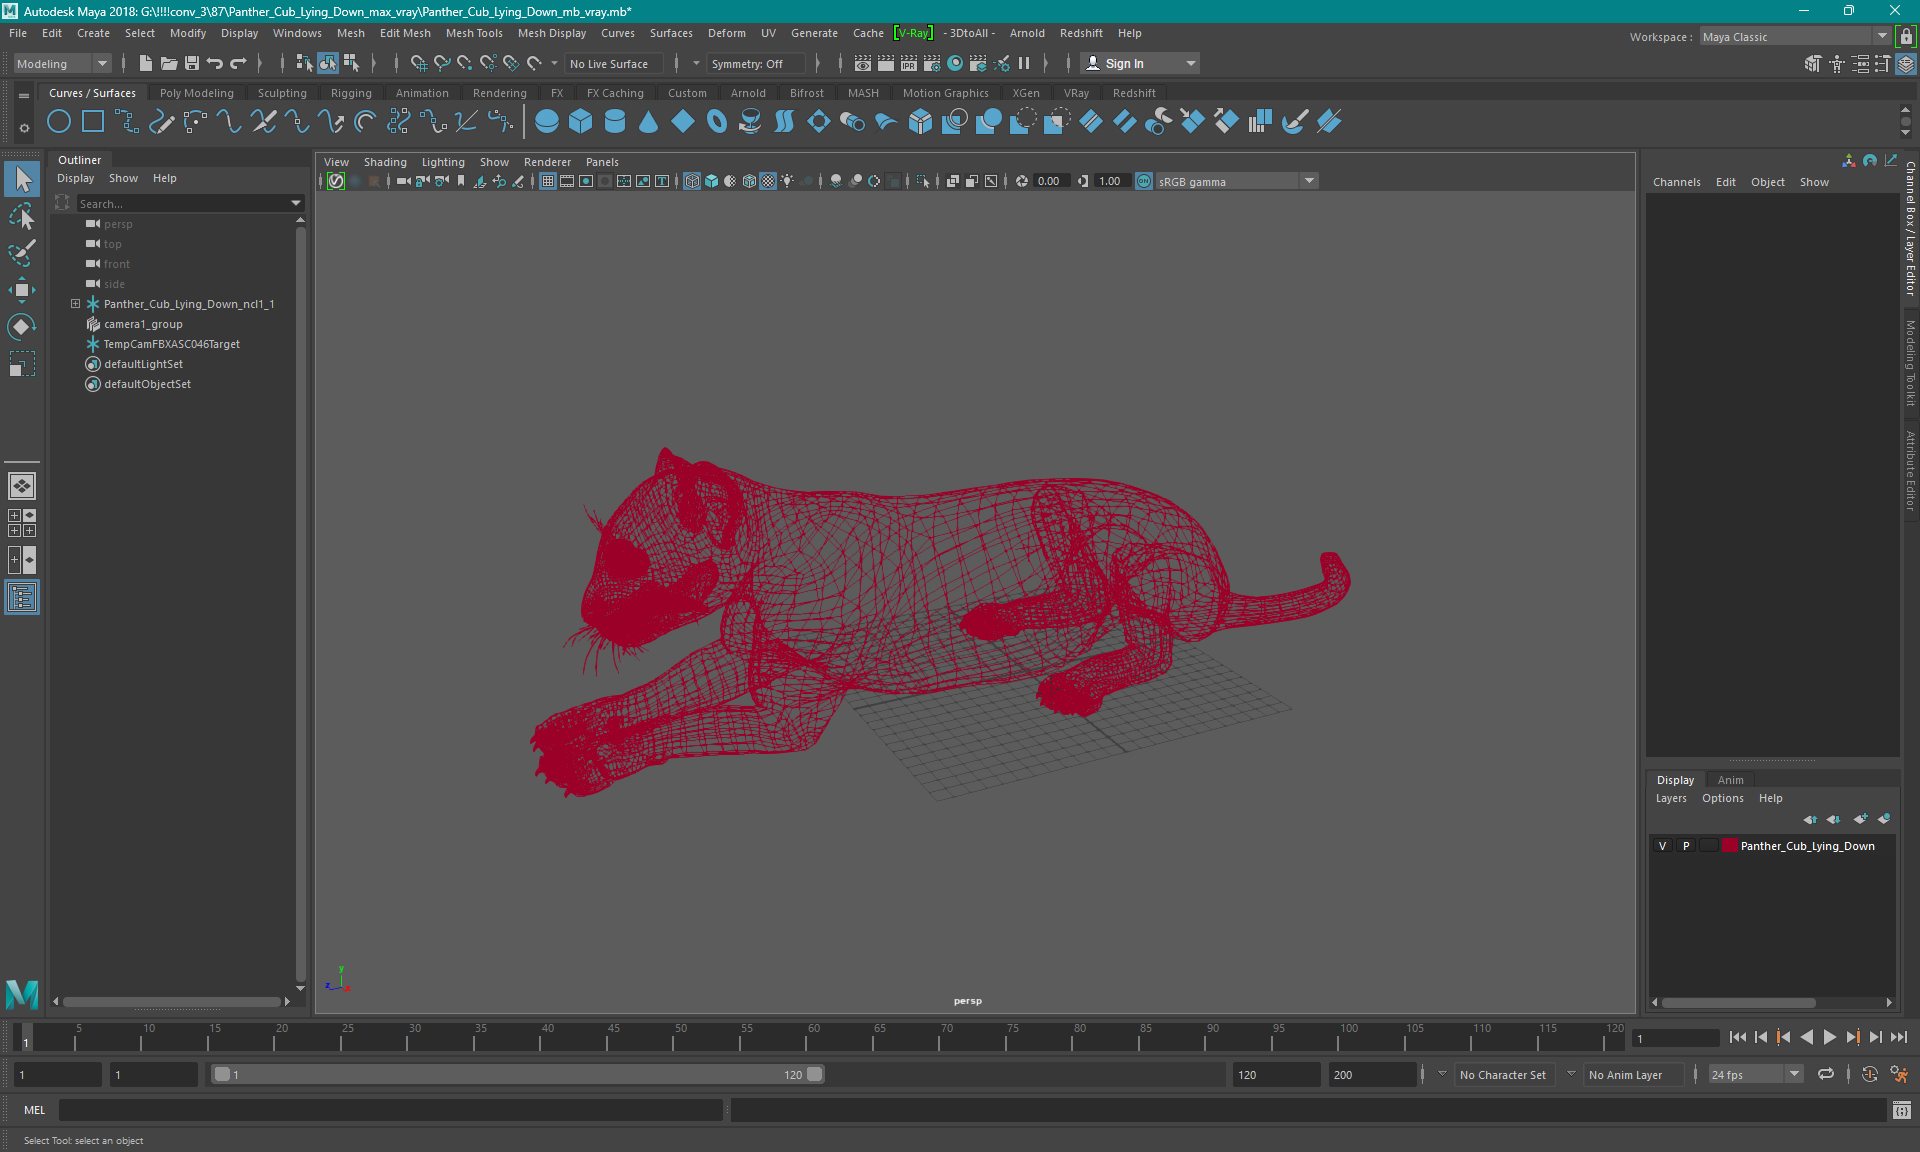This screenshot has width=1920, height=1152.
Task: Switch to single perspective view layout
Action: pos(22,486)
